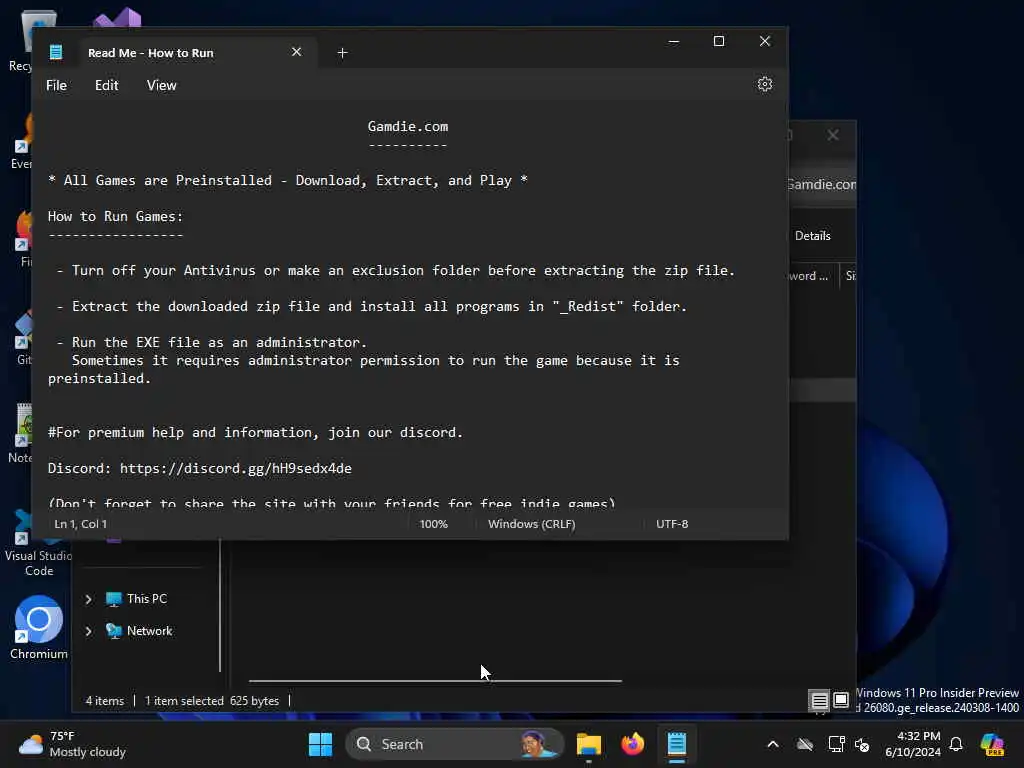Open Firefox from taskbar
Viewport: 1024px width, 768px height.
pos(632,744)
